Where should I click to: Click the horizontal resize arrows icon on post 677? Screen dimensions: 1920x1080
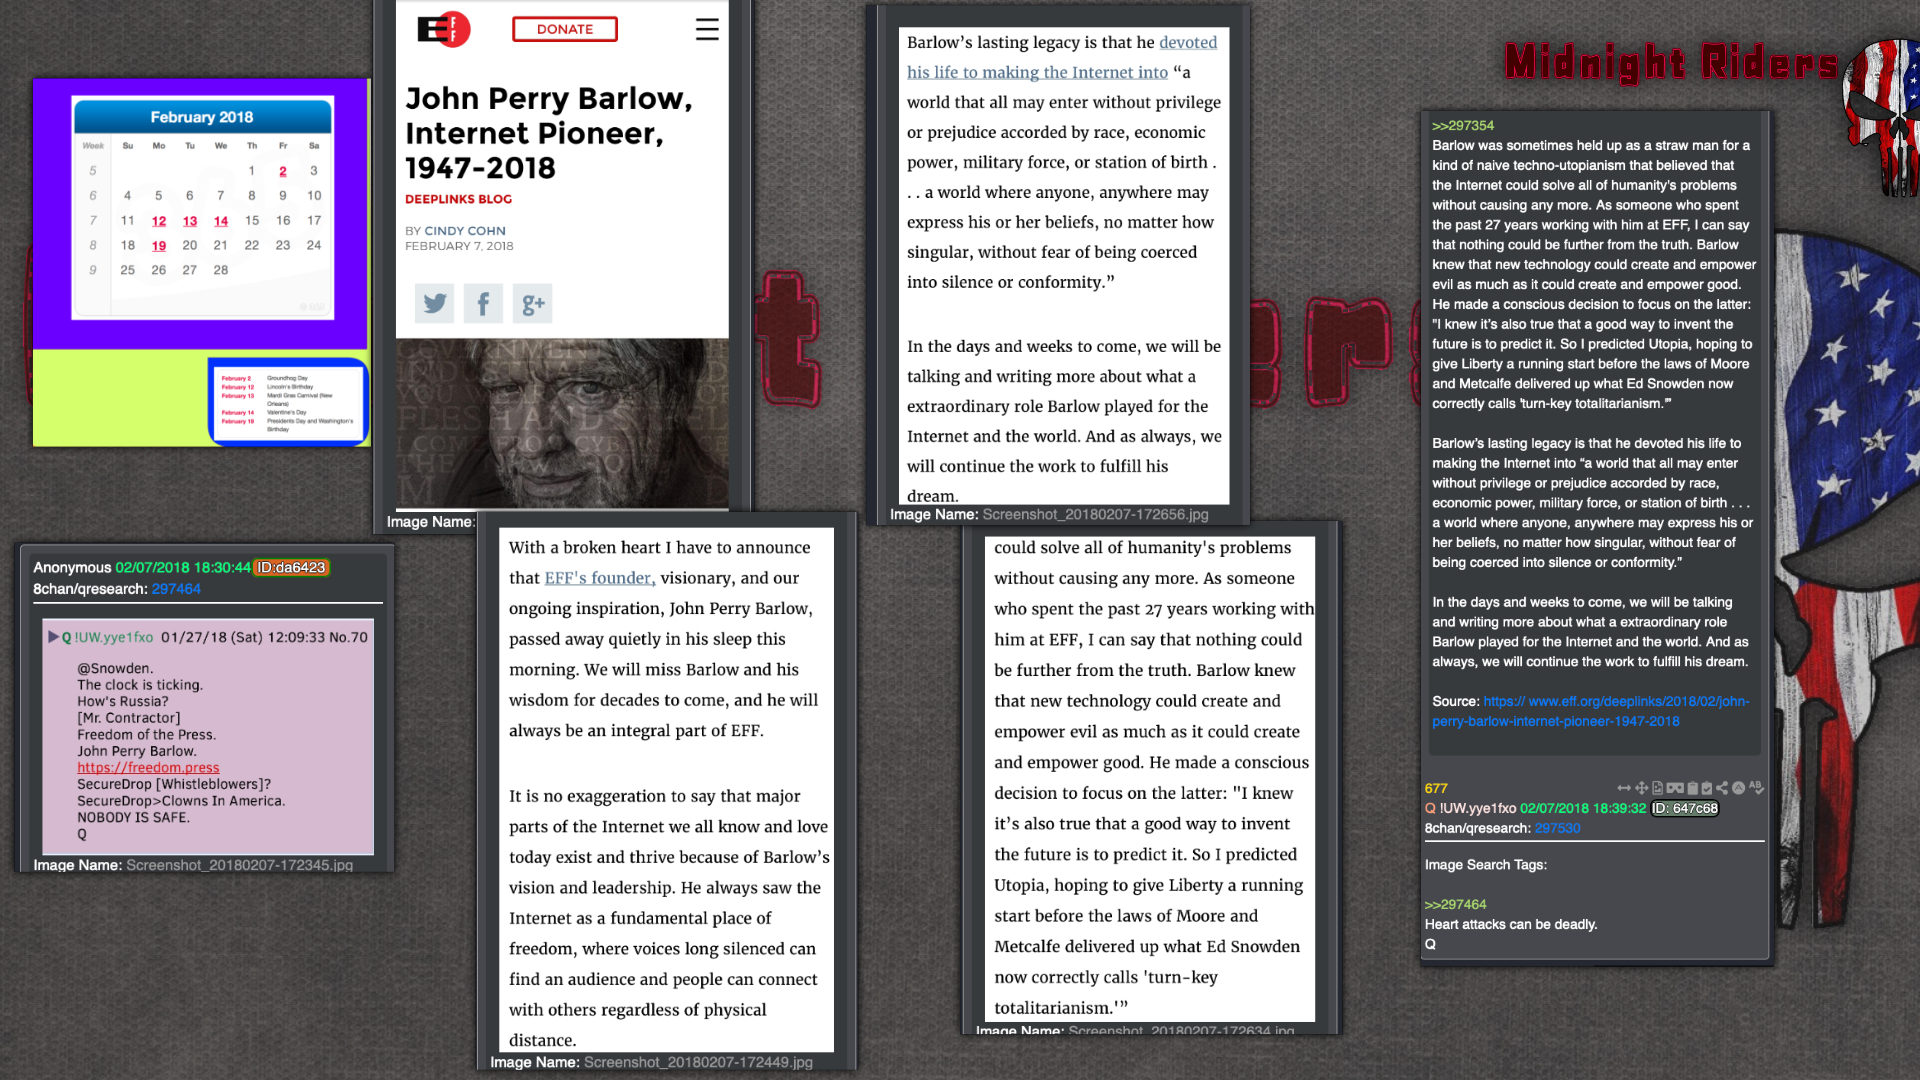tap(1624, 788)
